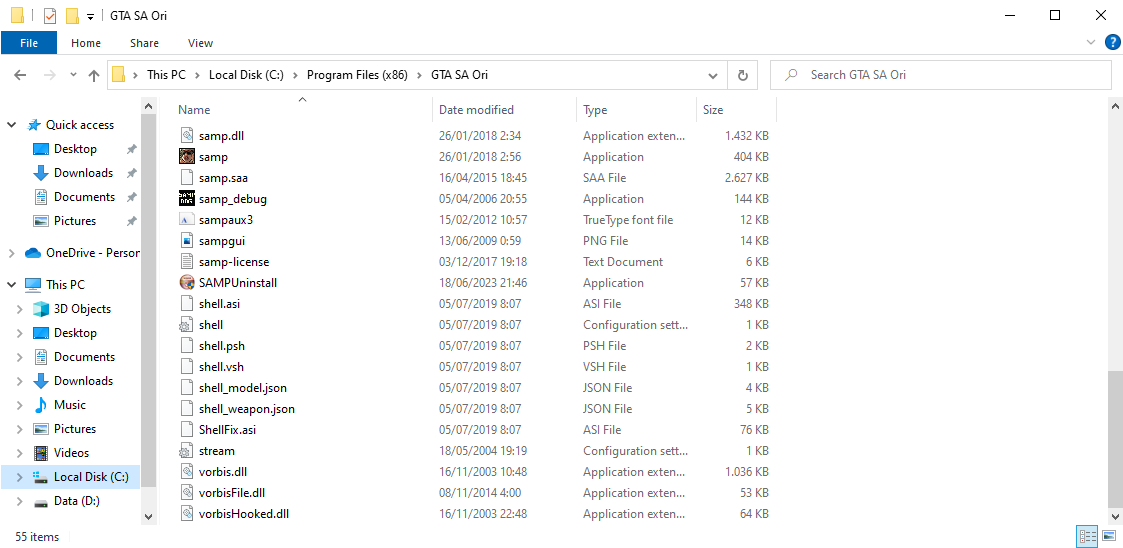Viewport: 1123px width, 548px height.
Task: Select the SAMPUninstall application icon
Action: click(x=186, y=283)
